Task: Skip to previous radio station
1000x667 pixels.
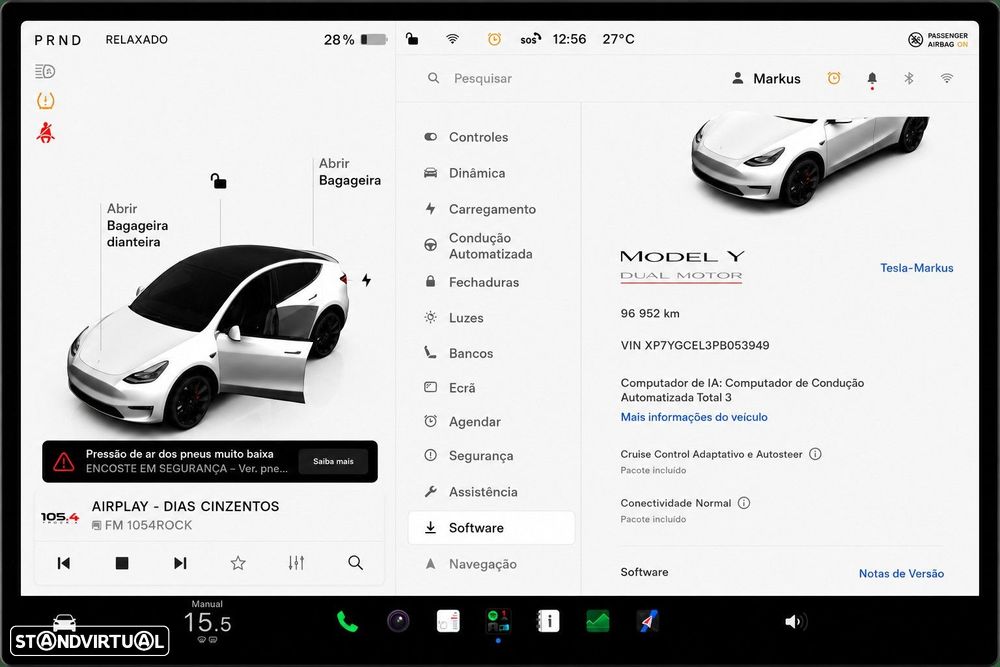Action: tap(64, 563)
